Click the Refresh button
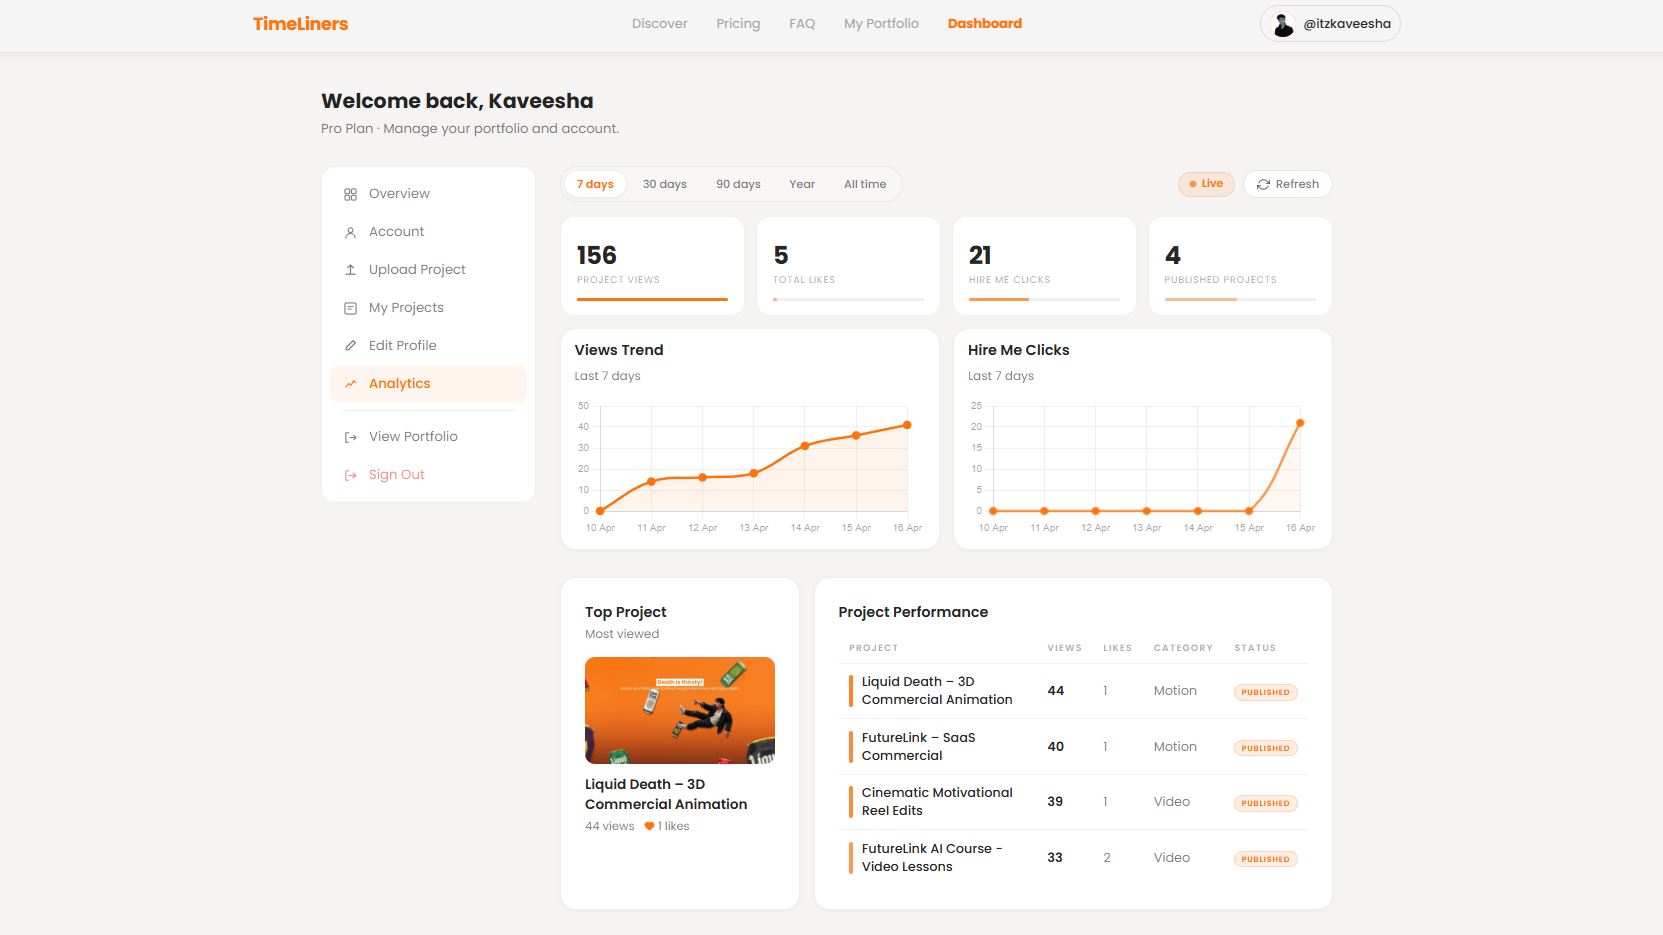Screen dimensions: 1663x935 coord(1287,184)
